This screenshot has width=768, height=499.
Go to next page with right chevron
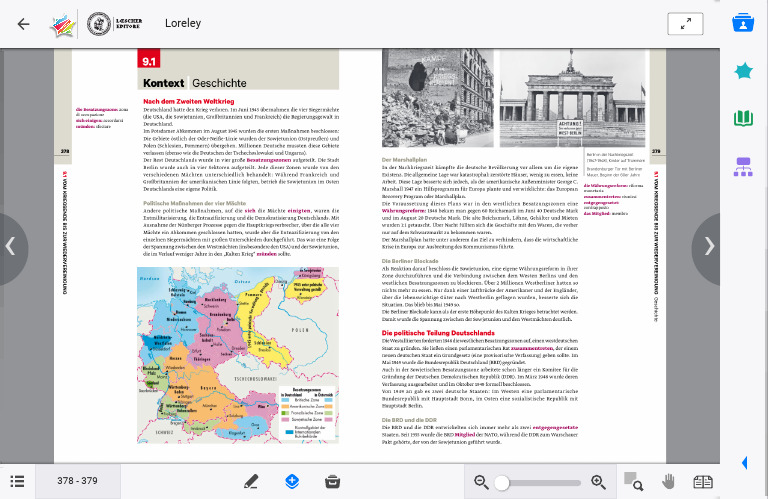coord(708,246)
